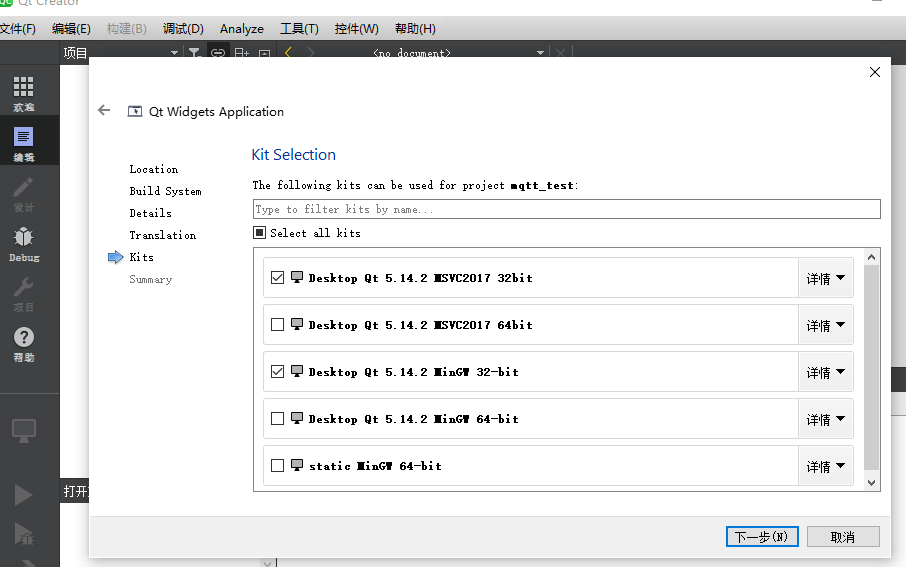Close the wizard dialog
Viewport: 906px width, 567px height.
click(875, 72)
